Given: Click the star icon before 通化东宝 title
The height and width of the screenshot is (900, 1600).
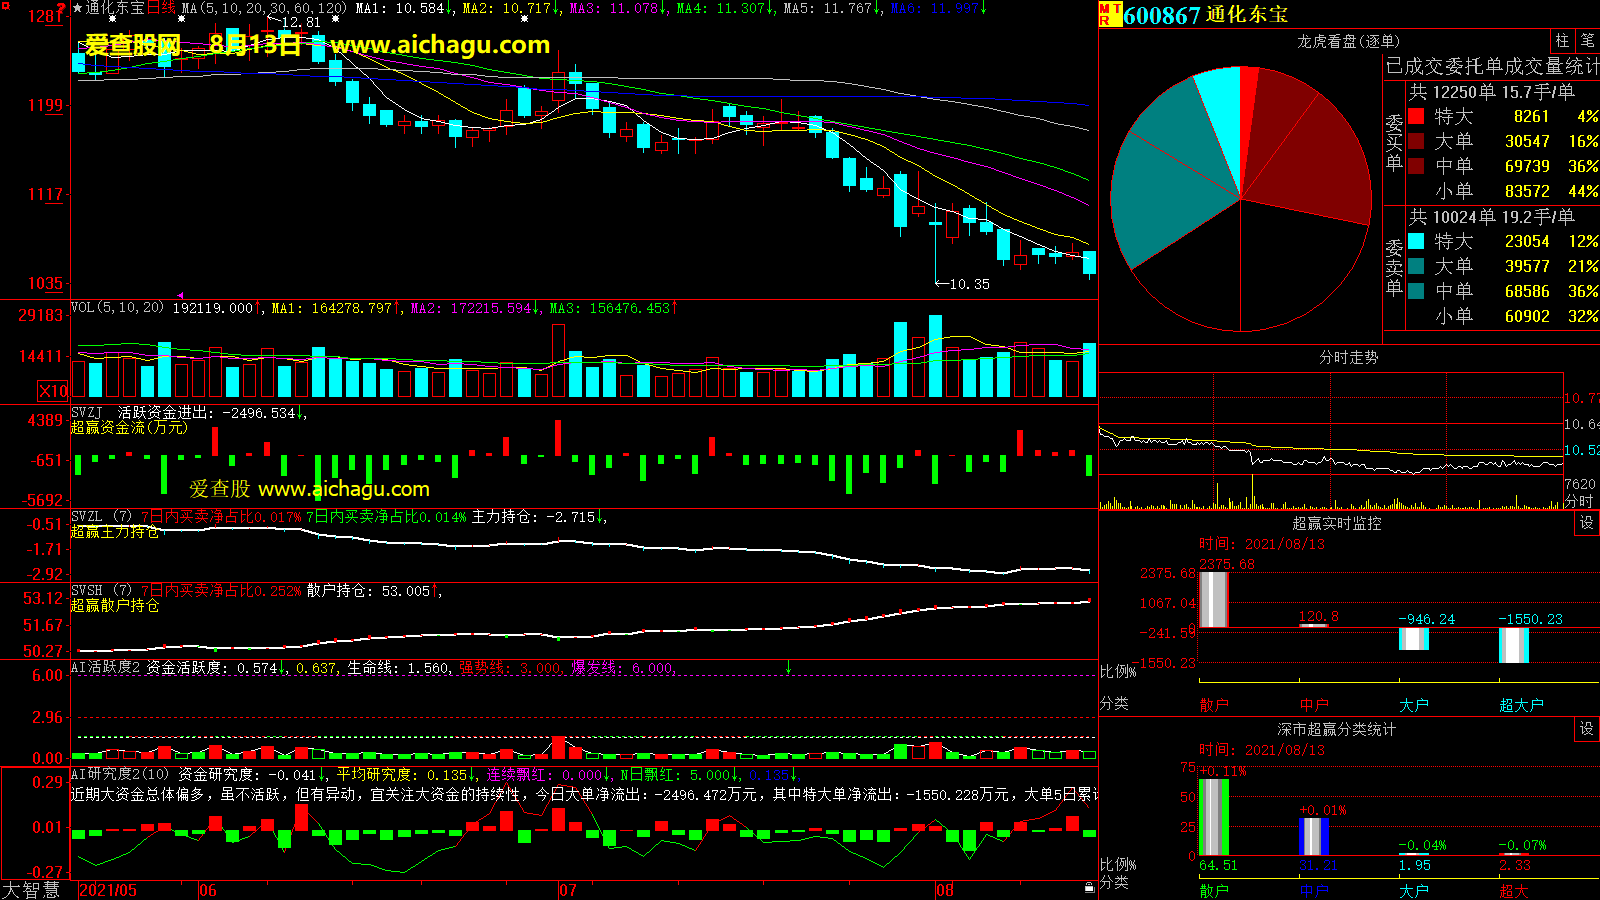Looking at the screenshot, I should click(x=77, y=8).
